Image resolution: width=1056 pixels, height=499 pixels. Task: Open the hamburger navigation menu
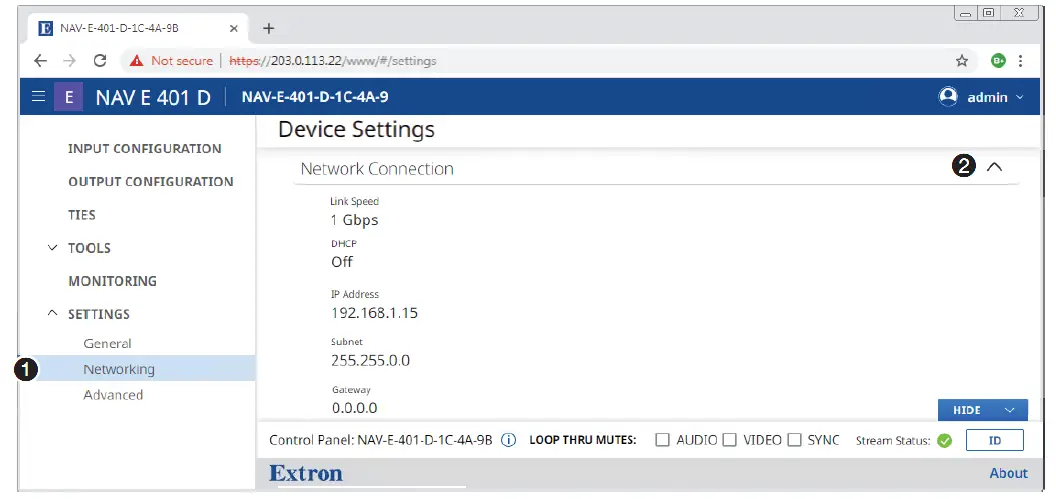[x=38, y=97]
